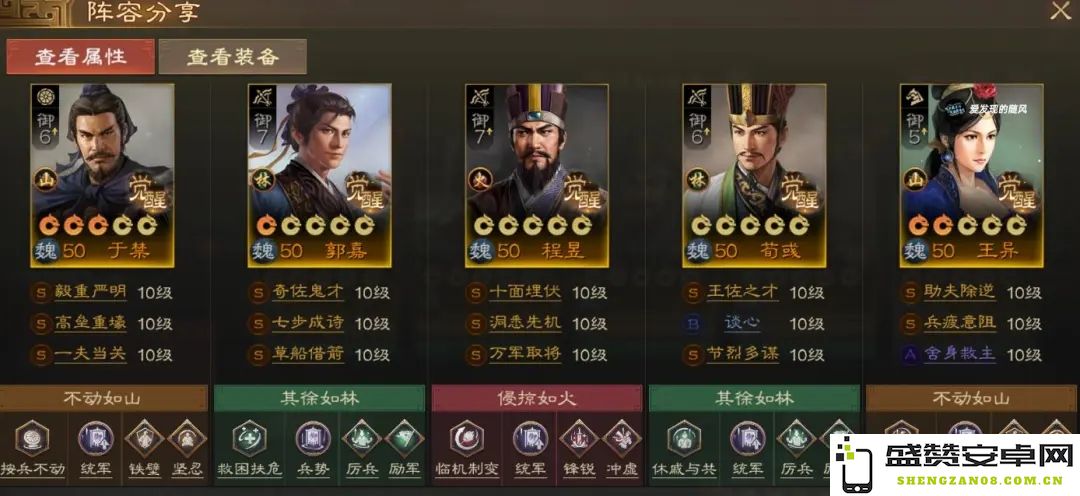
Task: Open the 毅重严明 skill link
Action: (90, 292)
